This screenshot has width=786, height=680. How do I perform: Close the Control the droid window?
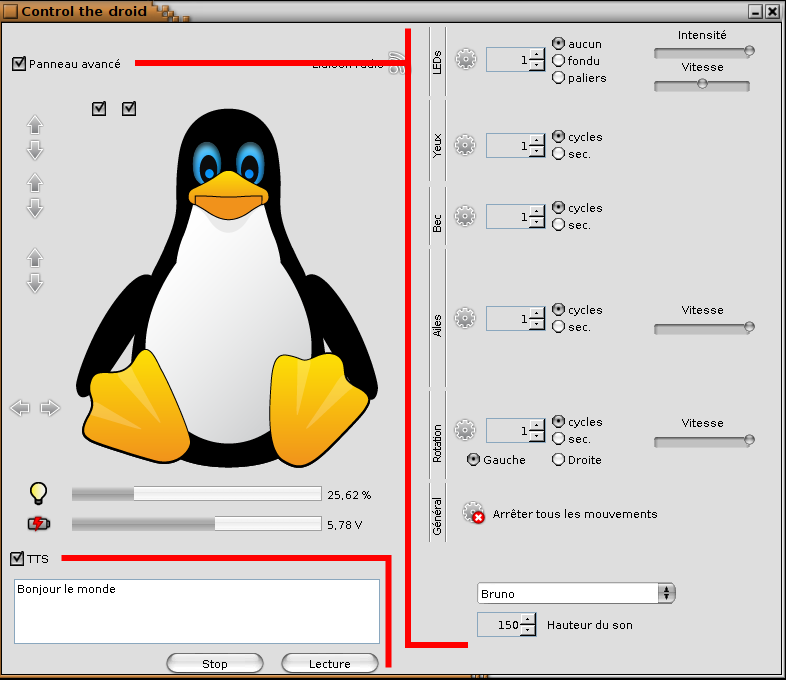(772, 11)
